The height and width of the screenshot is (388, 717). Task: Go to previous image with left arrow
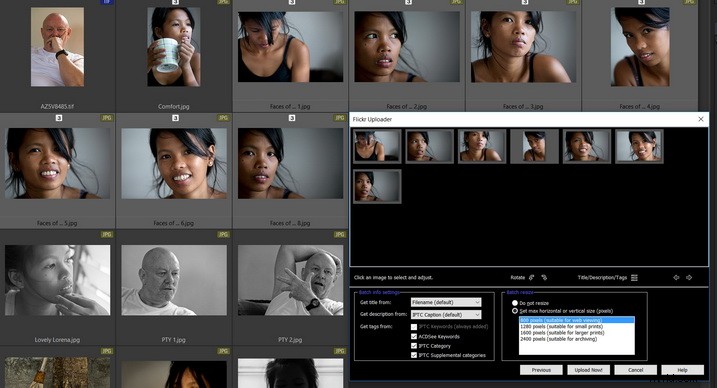pyautogui.click(x=676, y=277)
